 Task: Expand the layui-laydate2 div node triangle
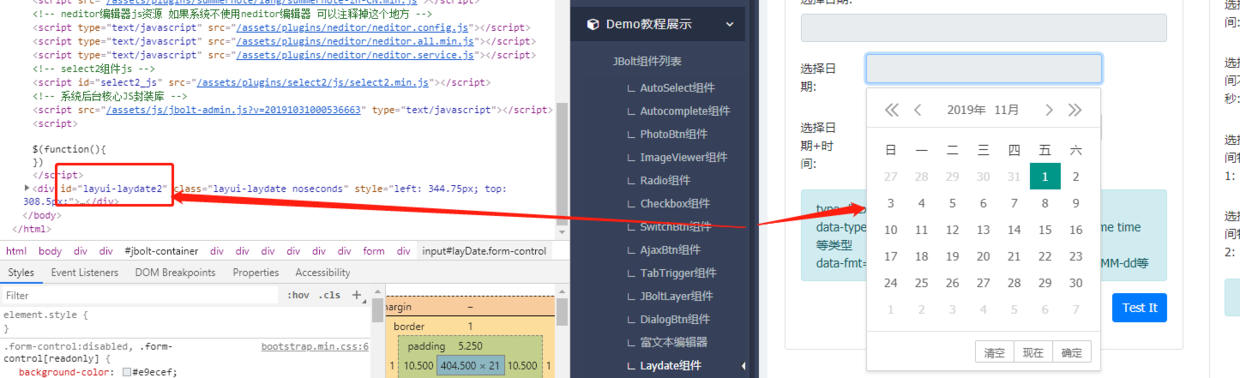point(27,188)
